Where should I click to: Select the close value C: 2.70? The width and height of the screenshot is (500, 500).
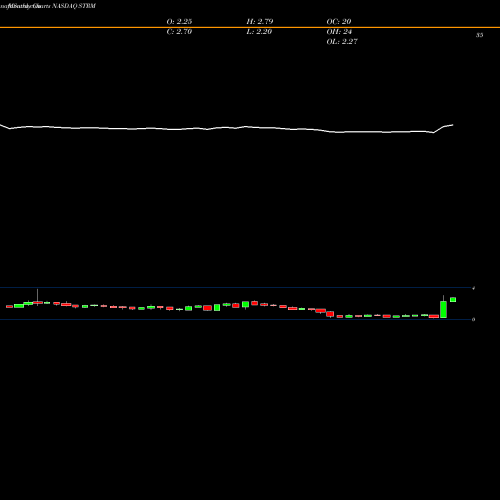point(179,32)
